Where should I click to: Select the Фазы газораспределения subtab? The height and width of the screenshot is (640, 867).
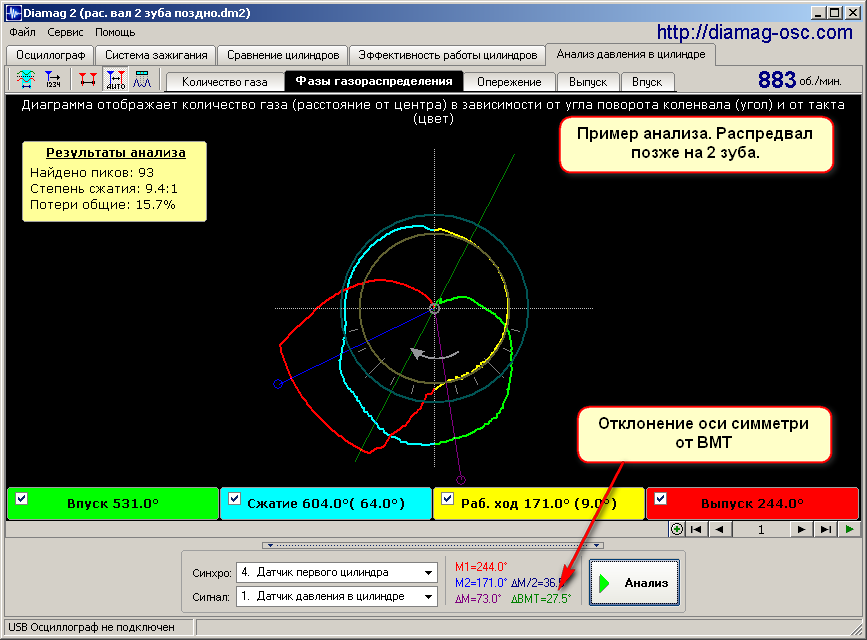374,81
